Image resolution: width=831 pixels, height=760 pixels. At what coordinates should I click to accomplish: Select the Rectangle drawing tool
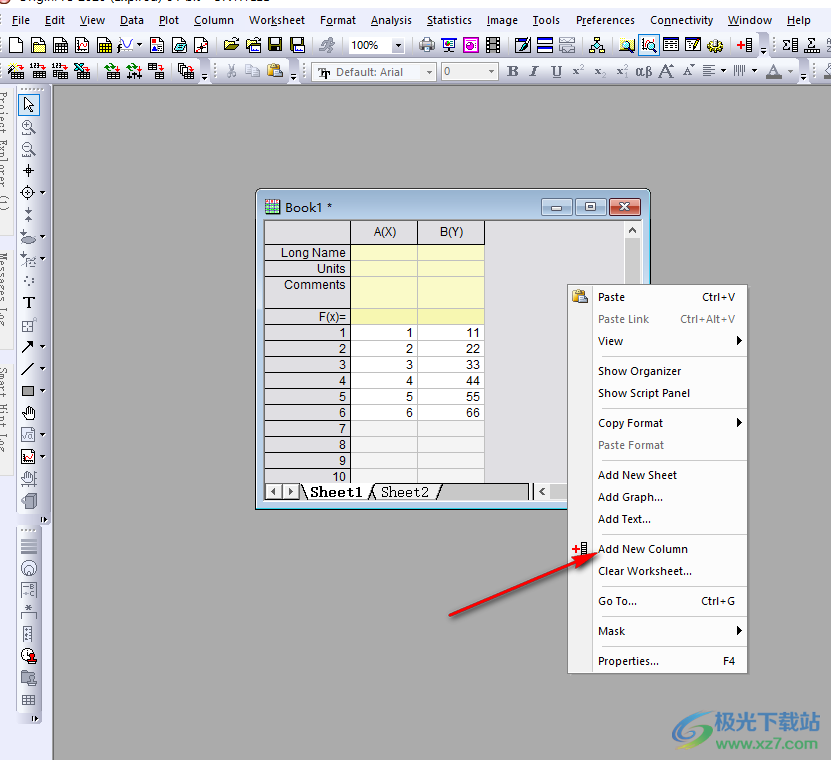click(28, 391)
